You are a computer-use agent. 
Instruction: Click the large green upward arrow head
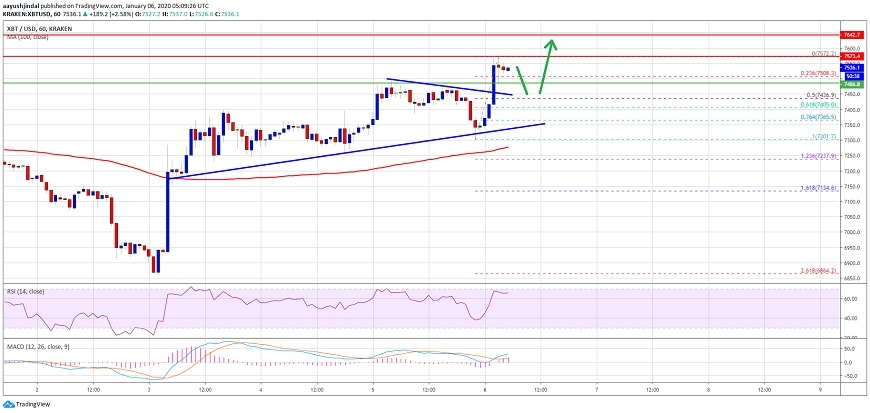click(x=551, y=43)
